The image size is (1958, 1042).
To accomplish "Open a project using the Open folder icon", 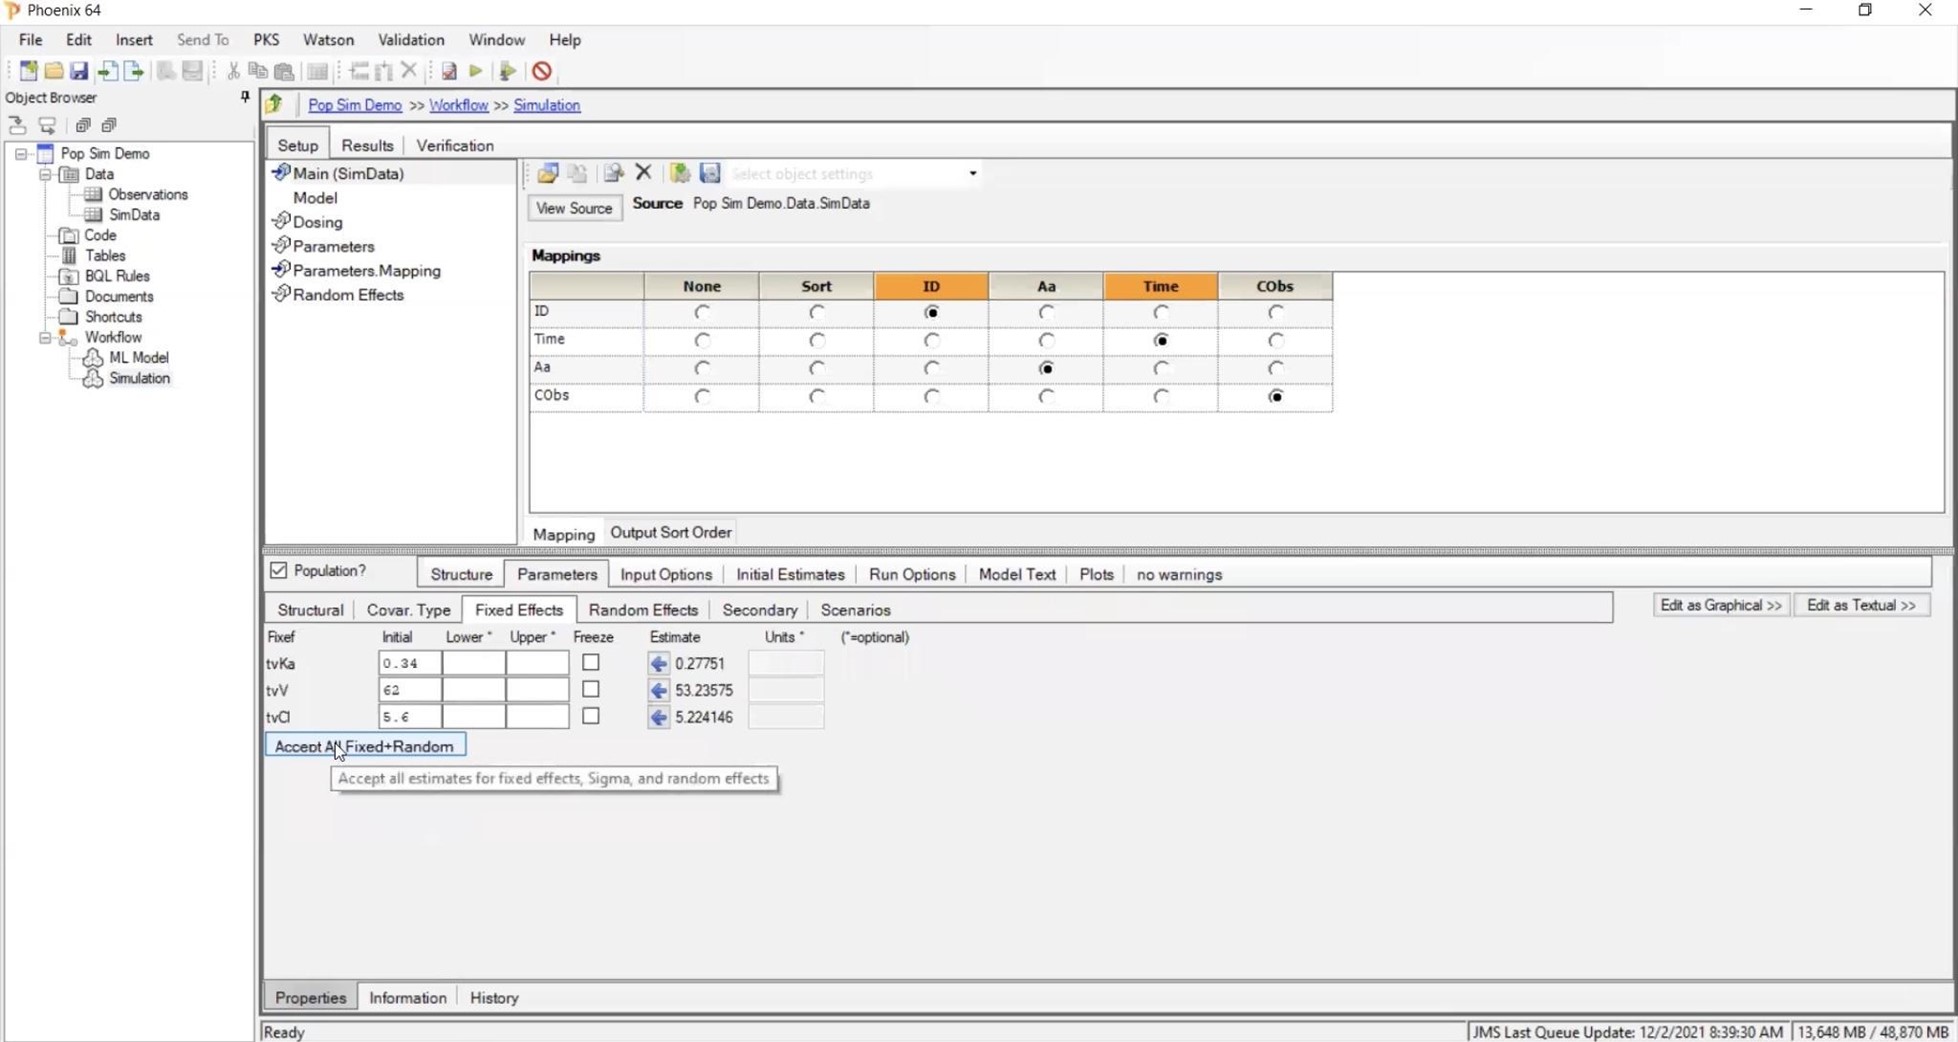I will tap(54, 71).
